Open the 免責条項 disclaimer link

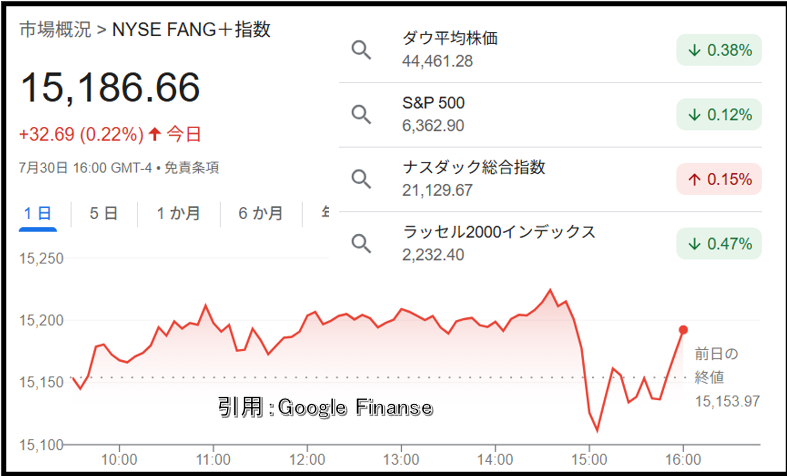click(192, 168)
